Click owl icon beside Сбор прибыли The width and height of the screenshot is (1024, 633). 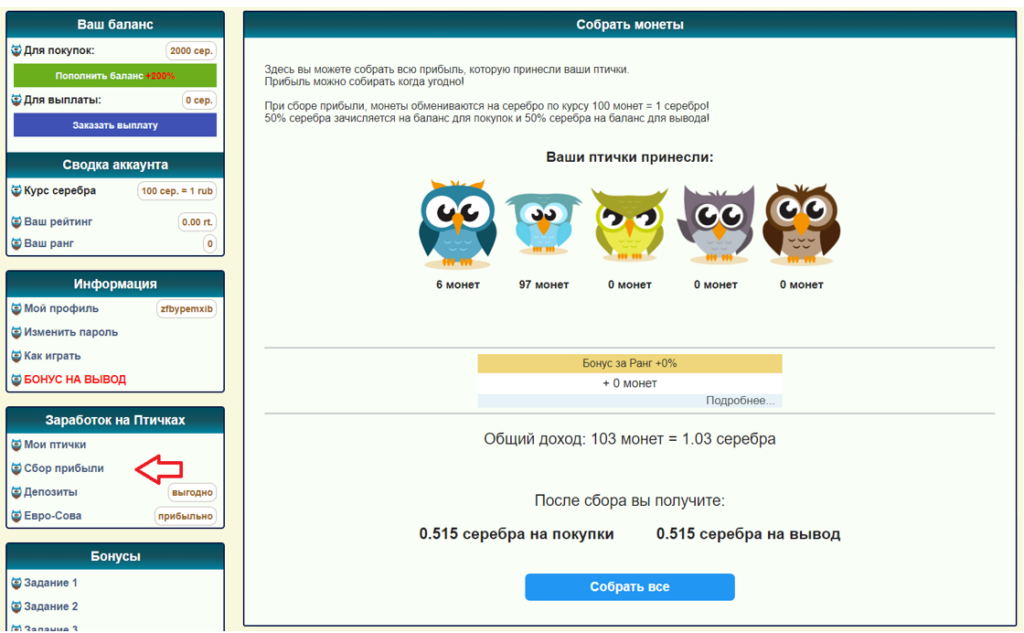click(16, 468)
